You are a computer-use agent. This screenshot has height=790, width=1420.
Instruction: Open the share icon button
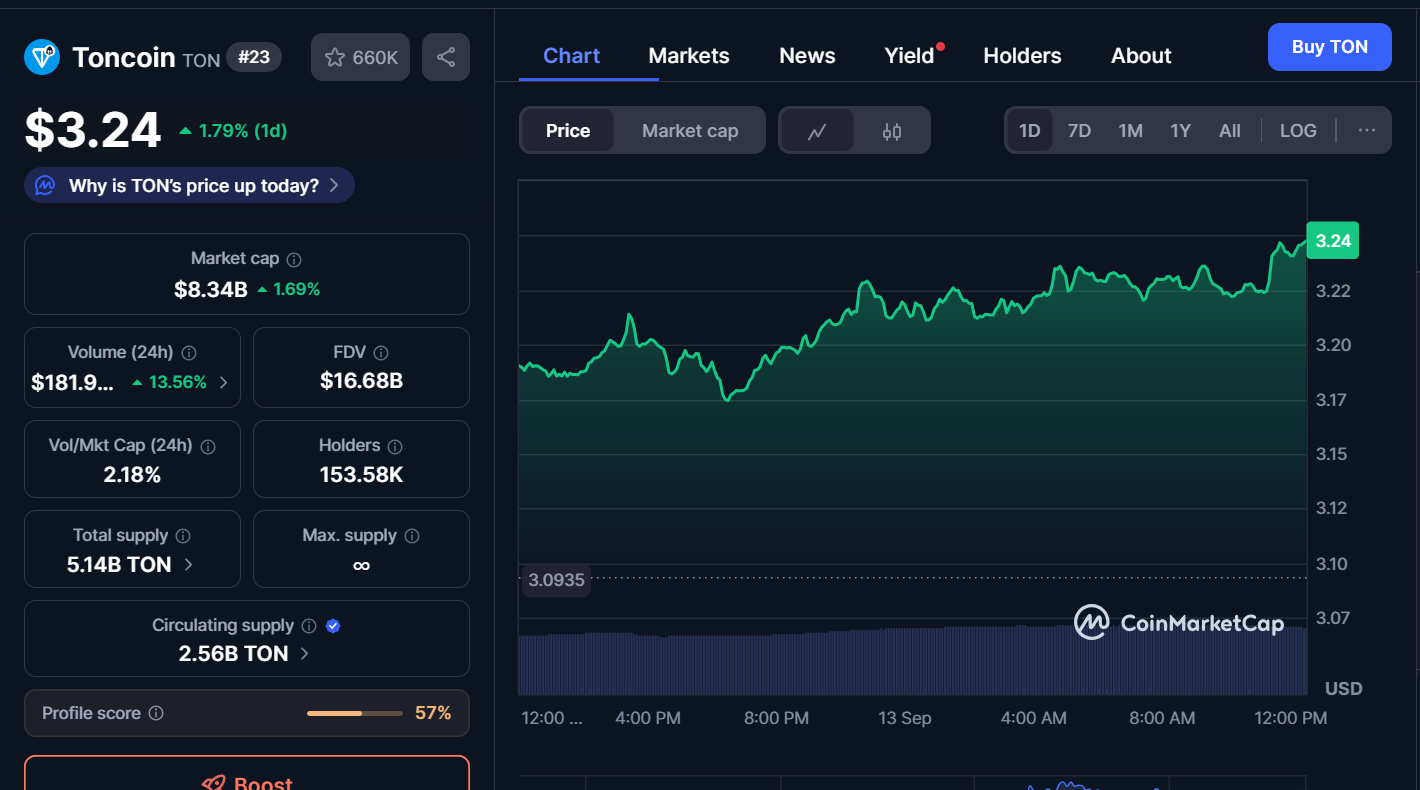[446, 57]
